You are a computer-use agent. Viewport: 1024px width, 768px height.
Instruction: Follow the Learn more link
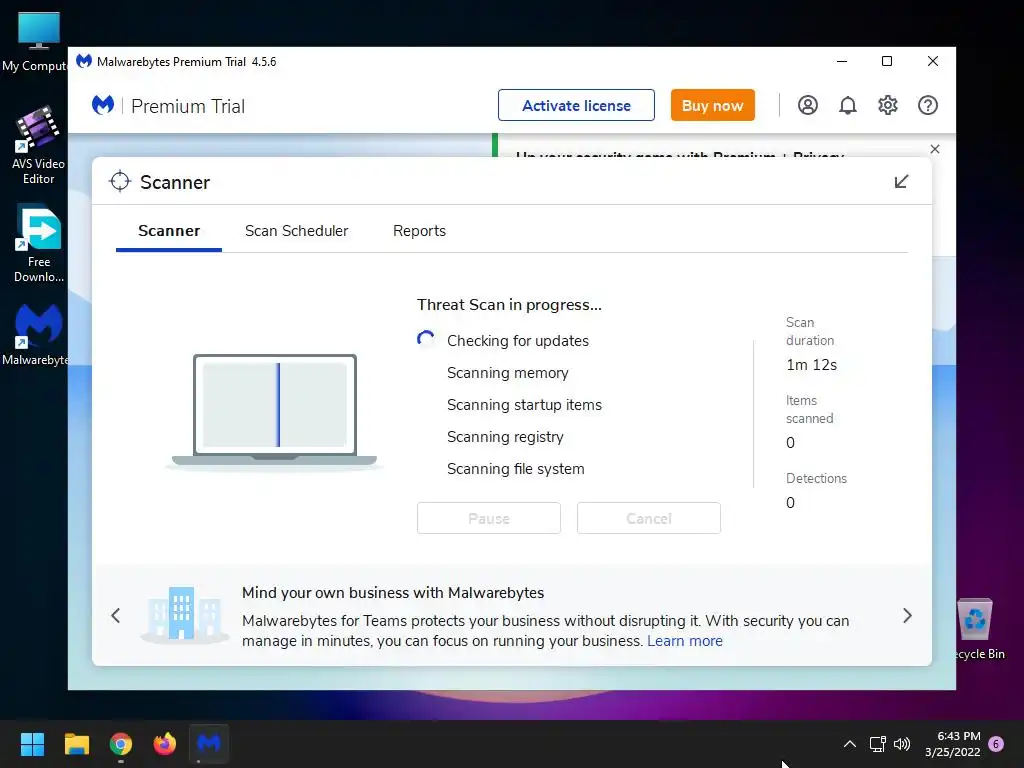pos(685,641)
